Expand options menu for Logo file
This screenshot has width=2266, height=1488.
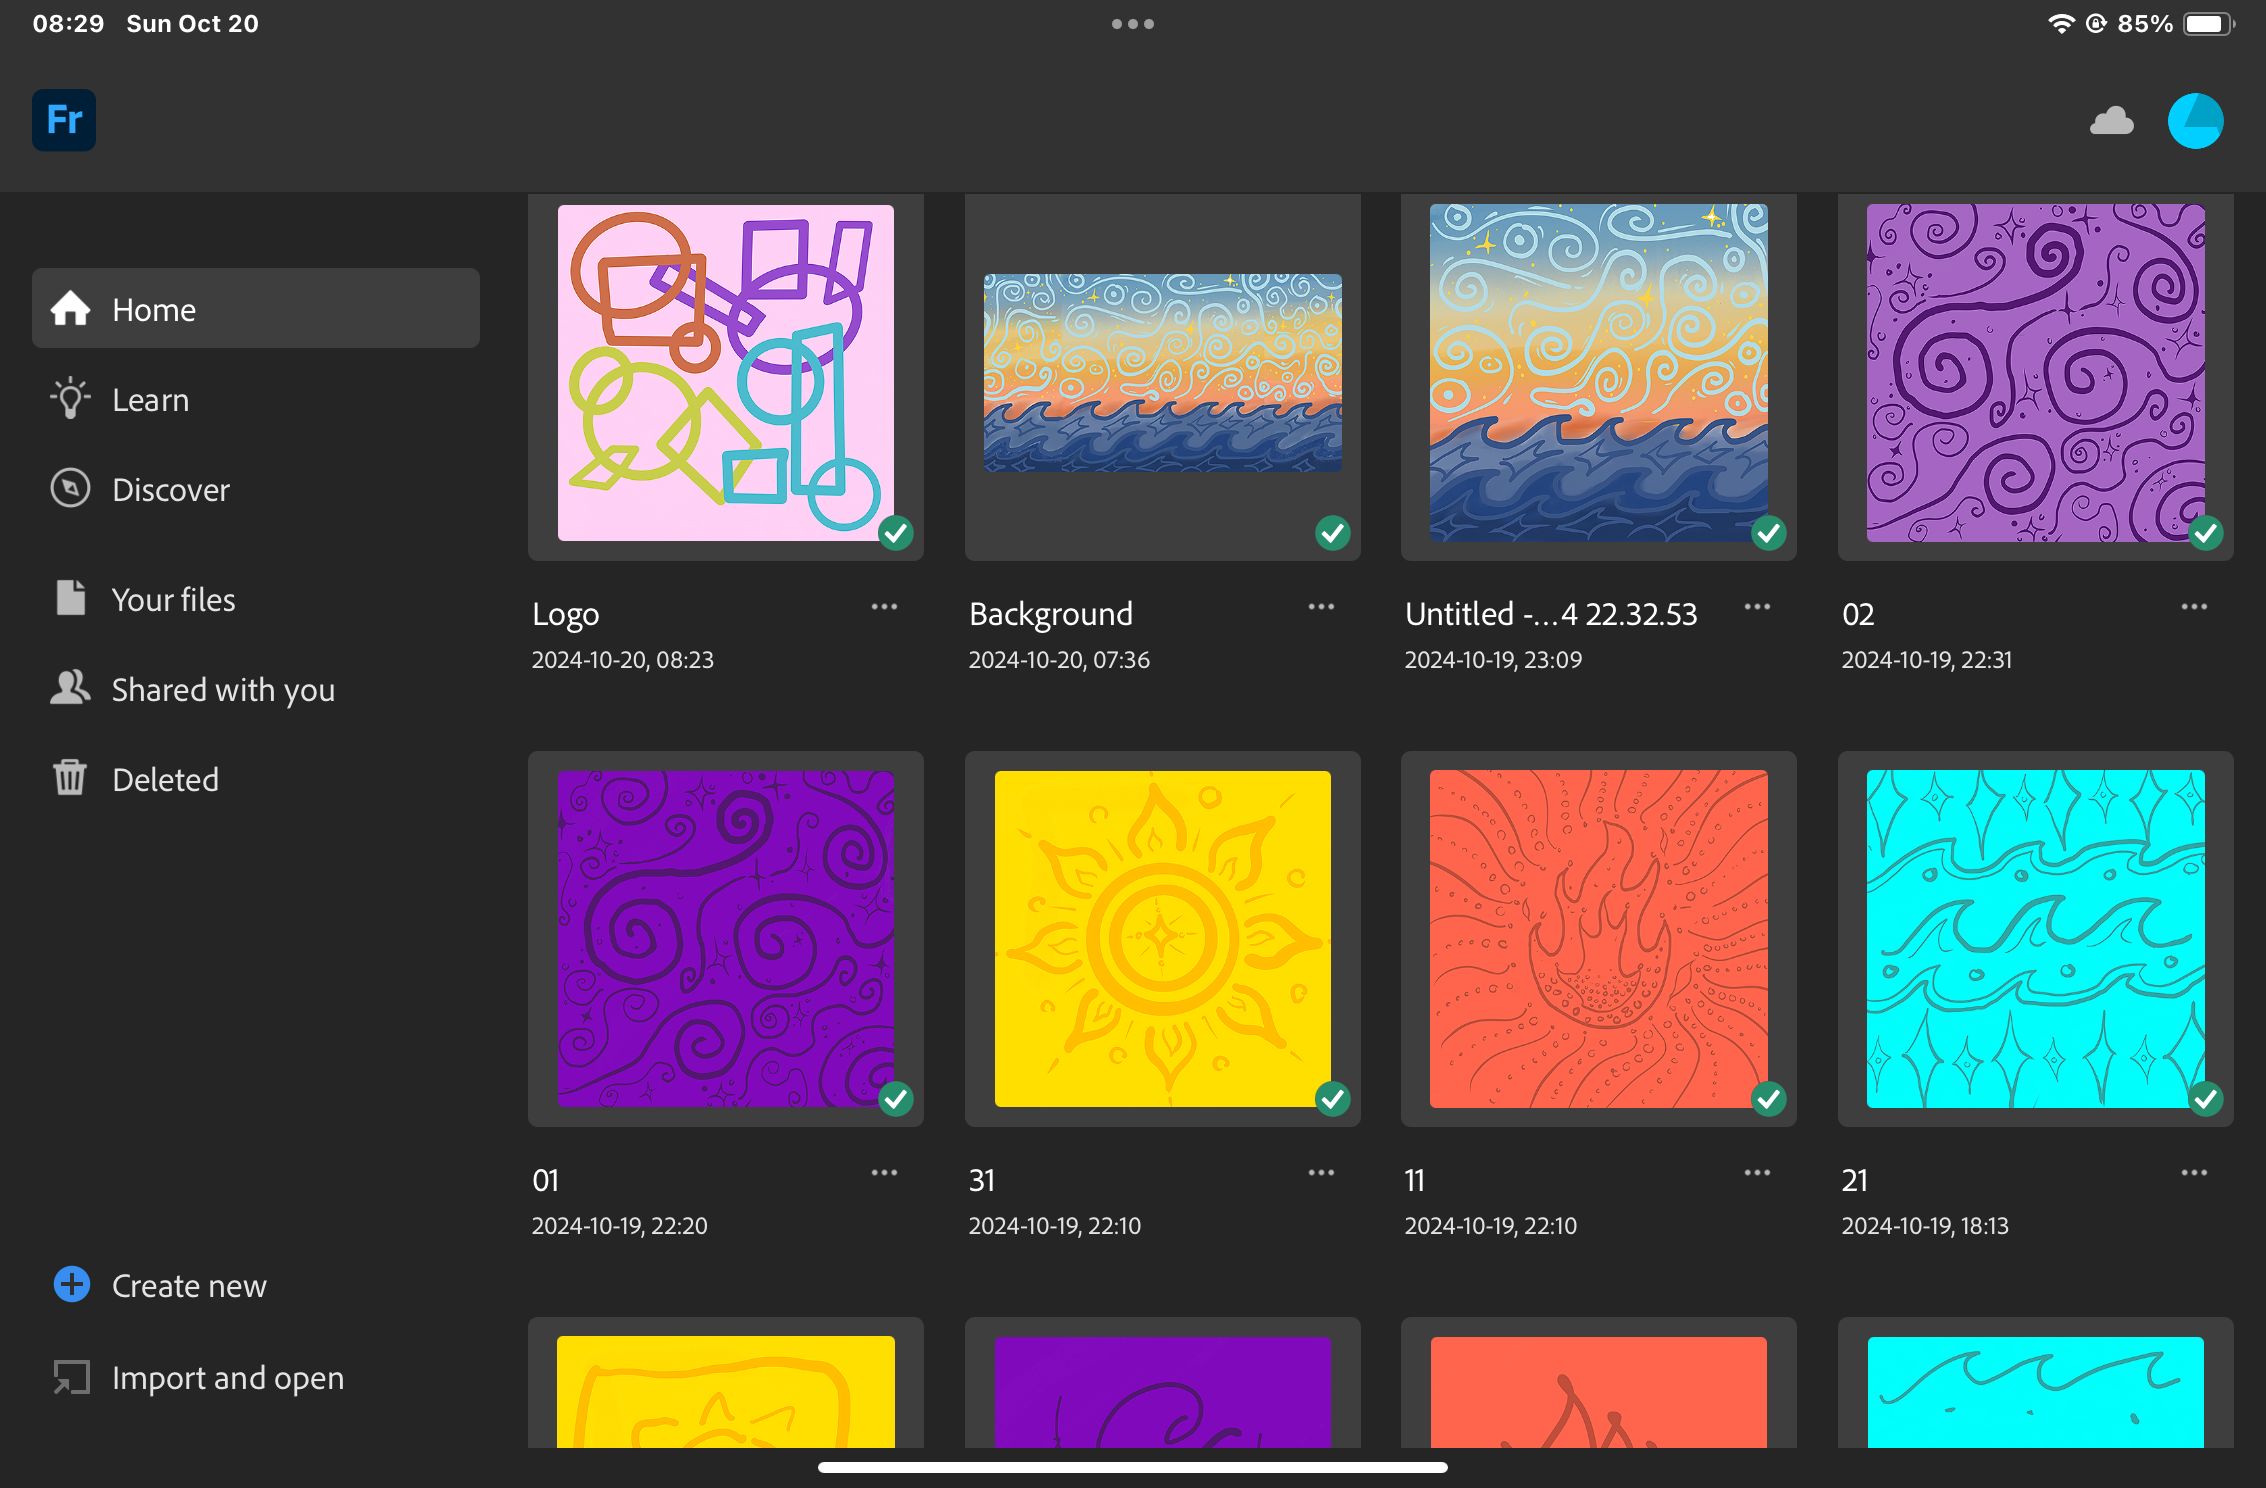pyautogui.click(x=886, y=604)
